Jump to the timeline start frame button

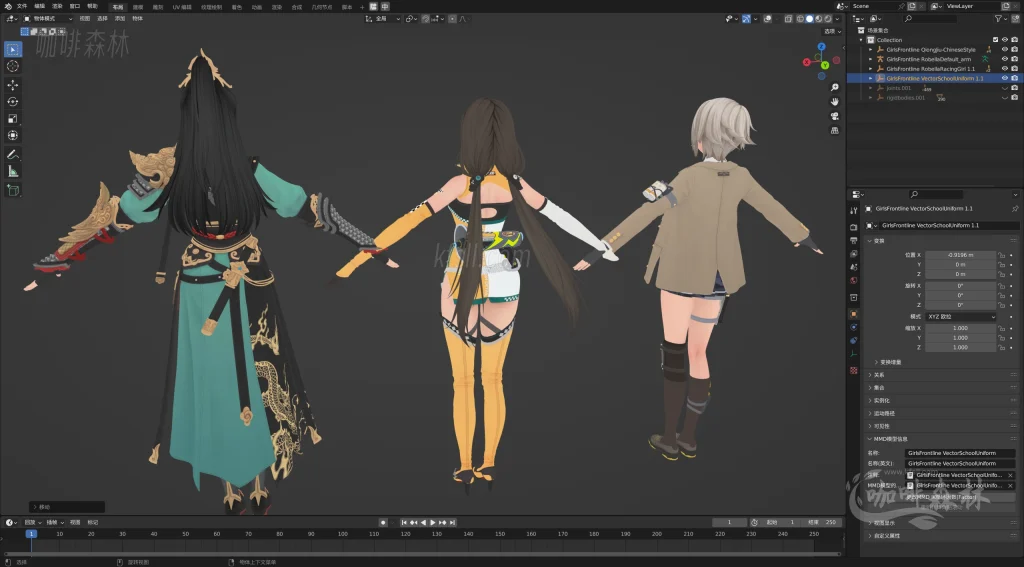404,523
